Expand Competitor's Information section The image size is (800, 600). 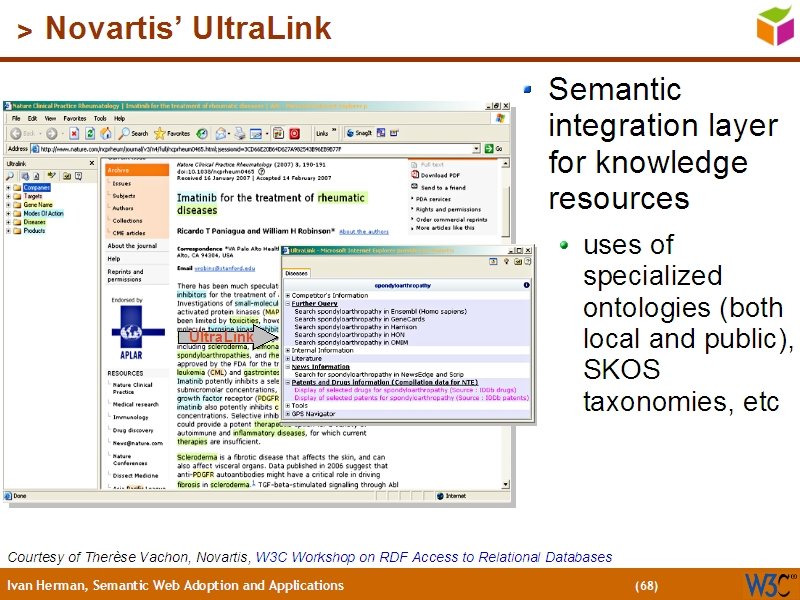(x=288, y=295)
